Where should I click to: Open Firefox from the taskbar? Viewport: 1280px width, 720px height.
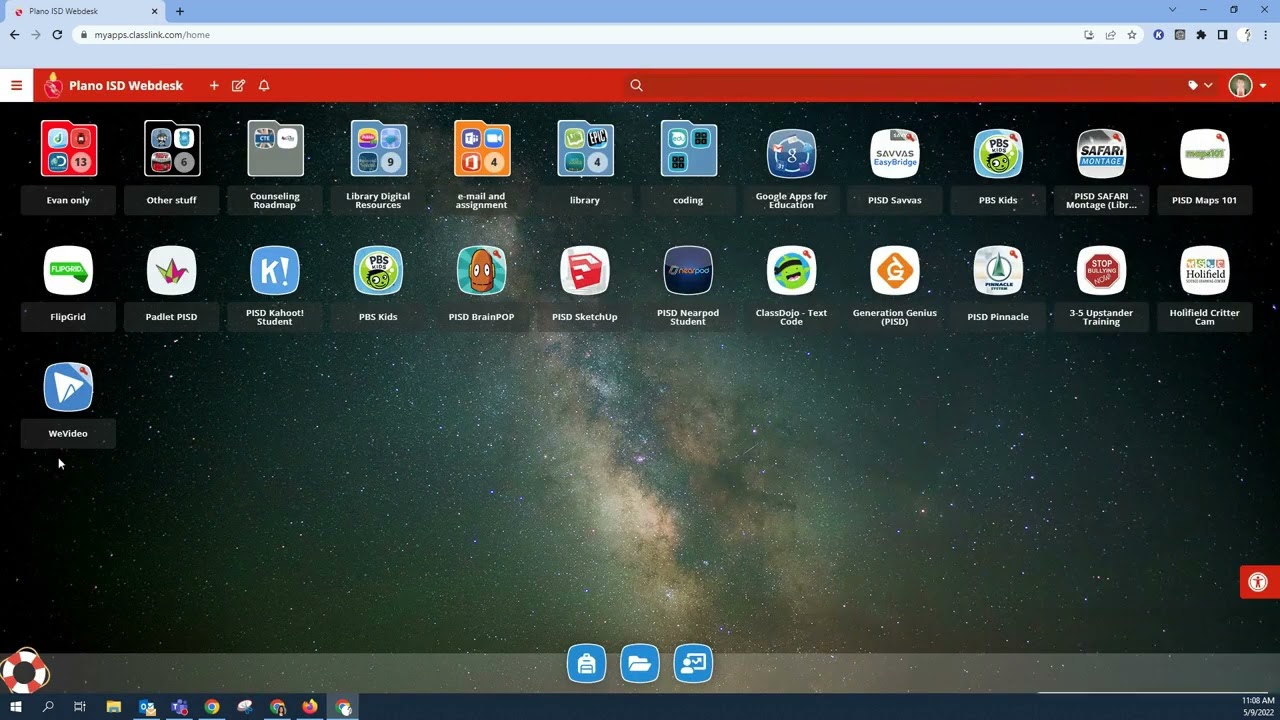click(x=310, y=707)
